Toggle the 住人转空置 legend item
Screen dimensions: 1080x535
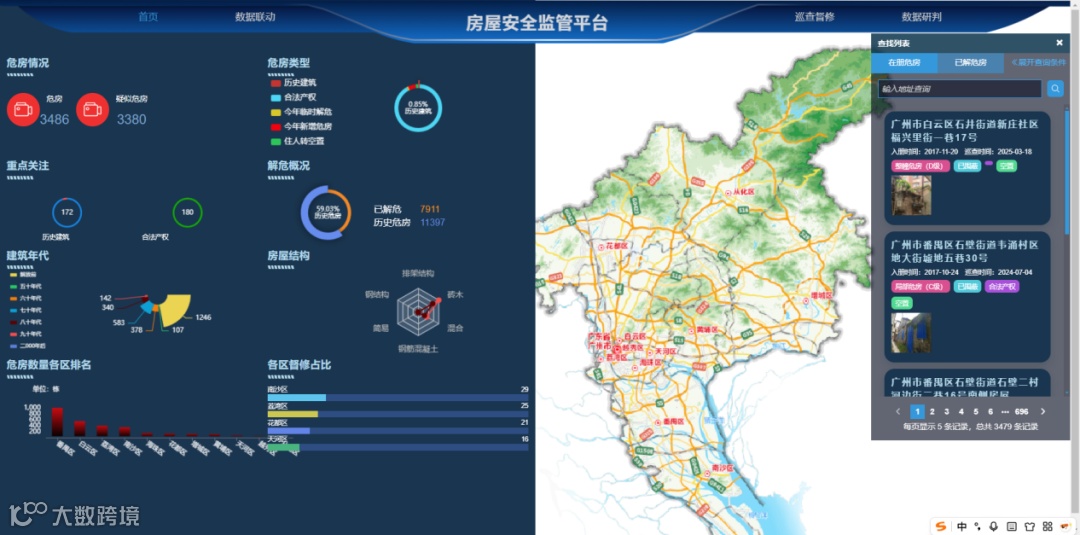click(x=297, y=140)
